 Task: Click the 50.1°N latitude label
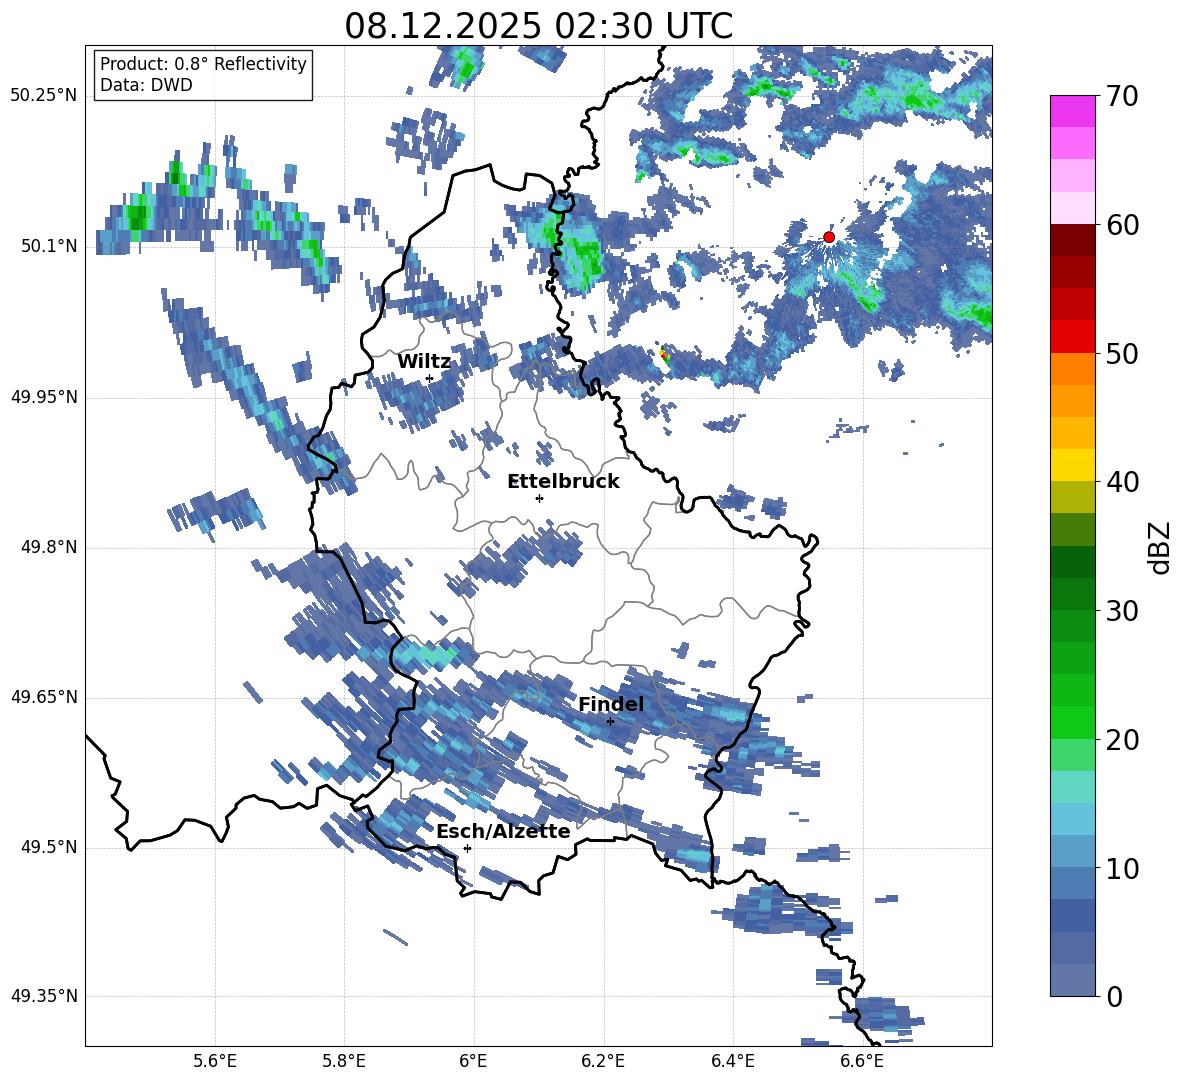(48, 246)
